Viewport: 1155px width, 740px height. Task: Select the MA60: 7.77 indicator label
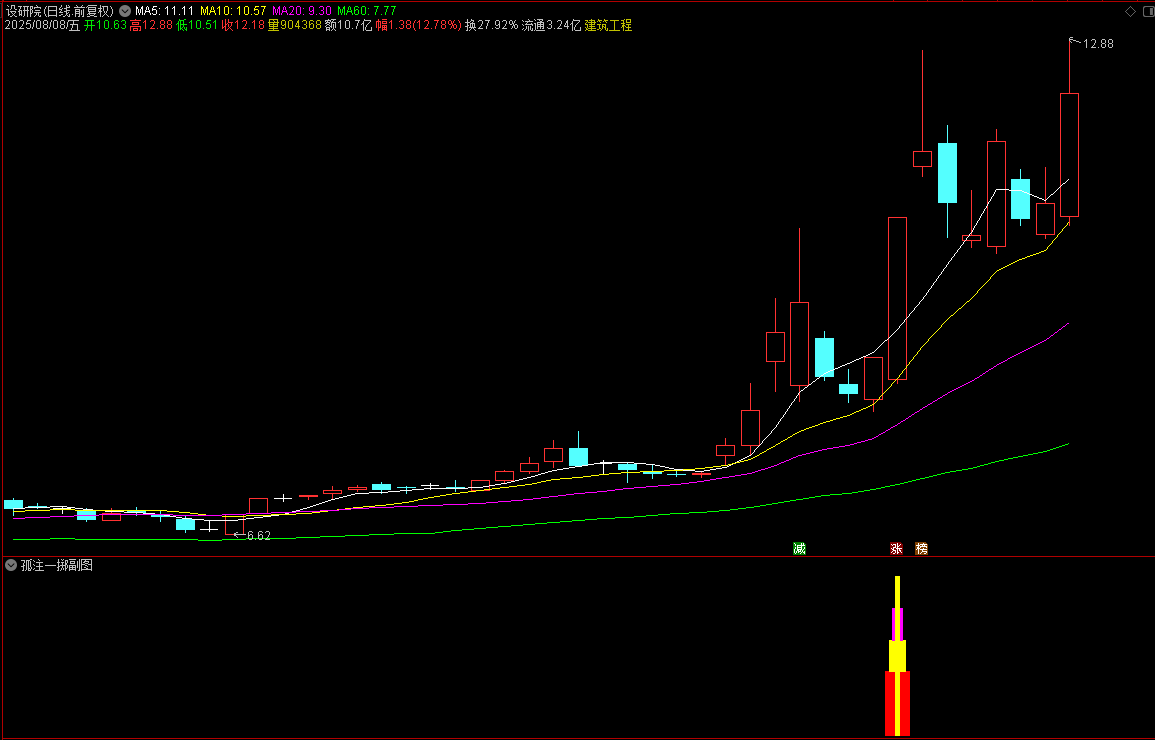point(367,11)
